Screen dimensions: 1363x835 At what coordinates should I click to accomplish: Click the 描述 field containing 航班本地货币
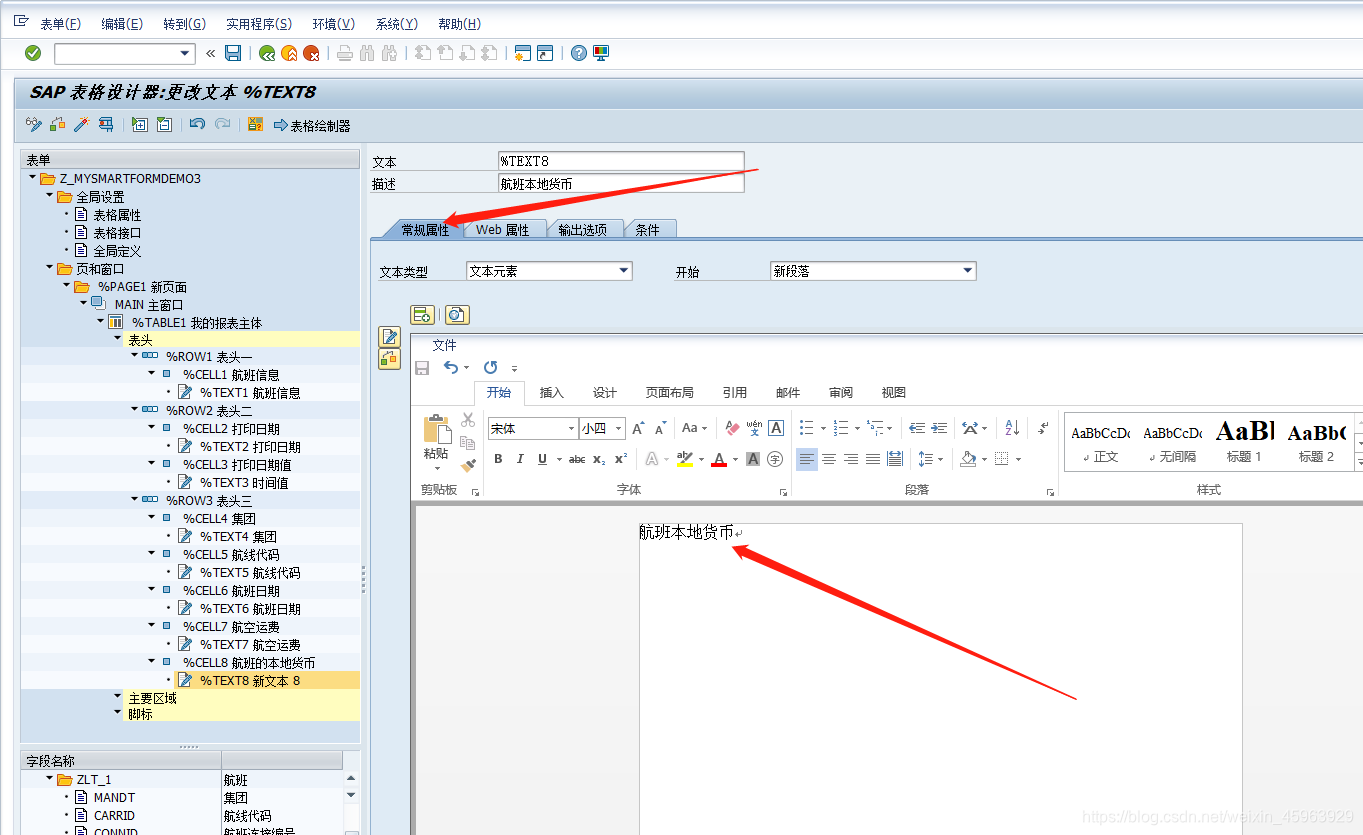pyautogui.click(x=621, y=183)
